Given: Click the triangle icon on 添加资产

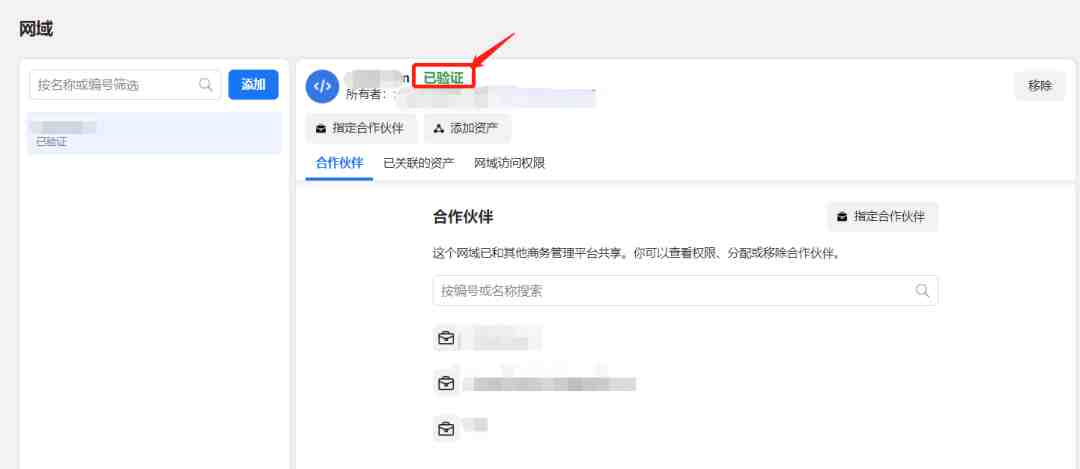Looking at the screenshot, I should pos(439,129).
